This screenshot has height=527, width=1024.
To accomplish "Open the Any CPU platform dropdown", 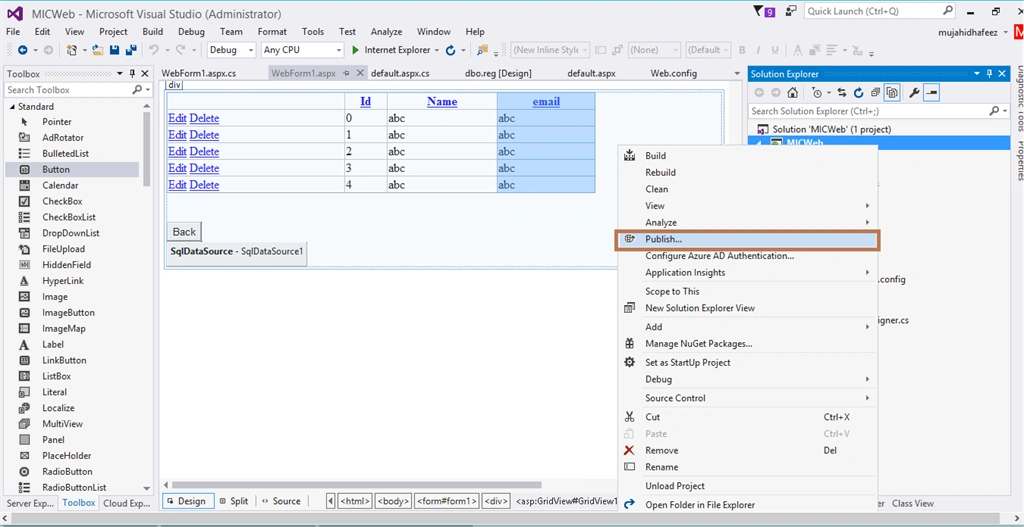I will [x=302, y=50].
